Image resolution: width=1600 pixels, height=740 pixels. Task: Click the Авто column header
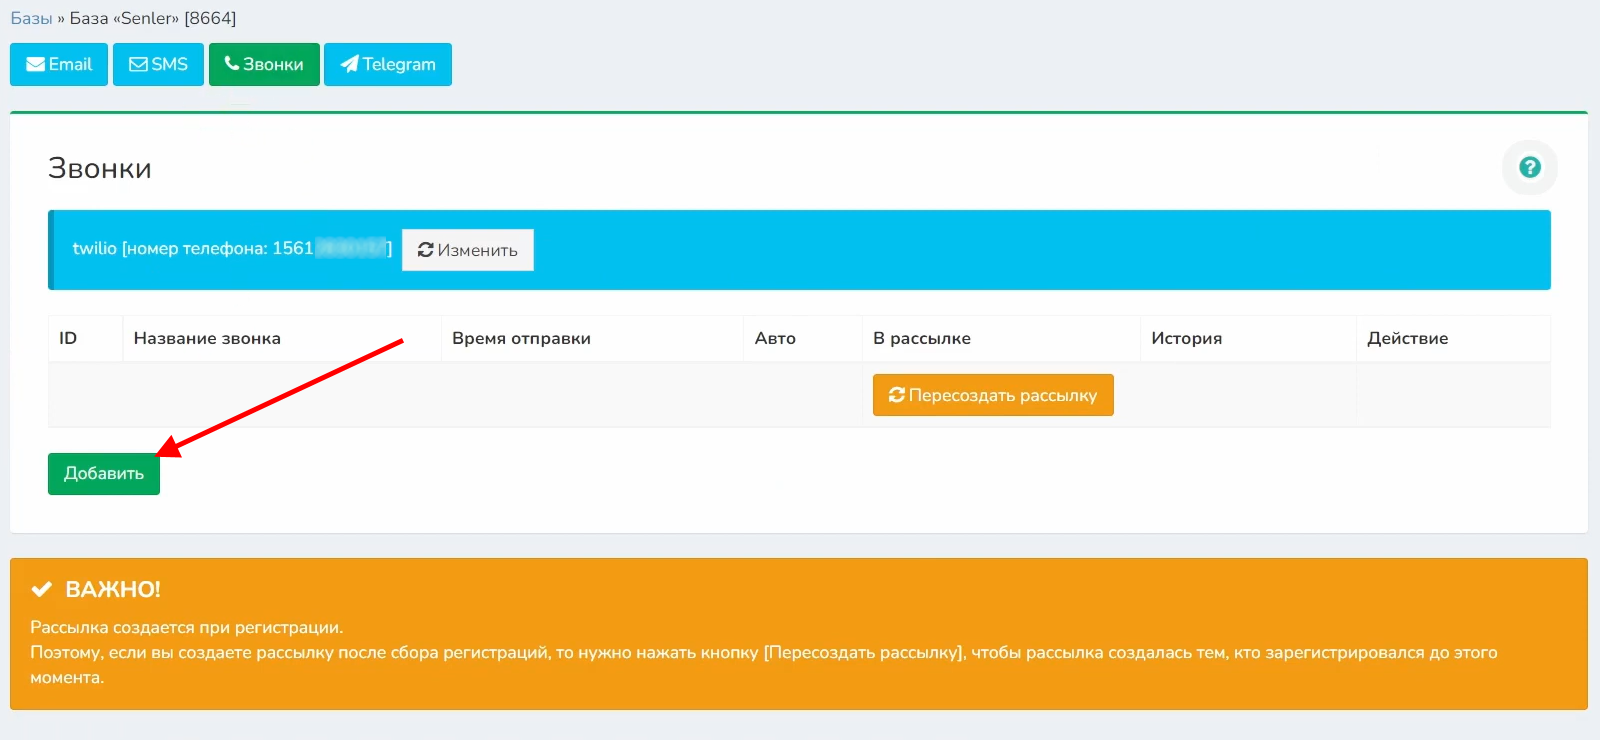(x=775, y=338)
